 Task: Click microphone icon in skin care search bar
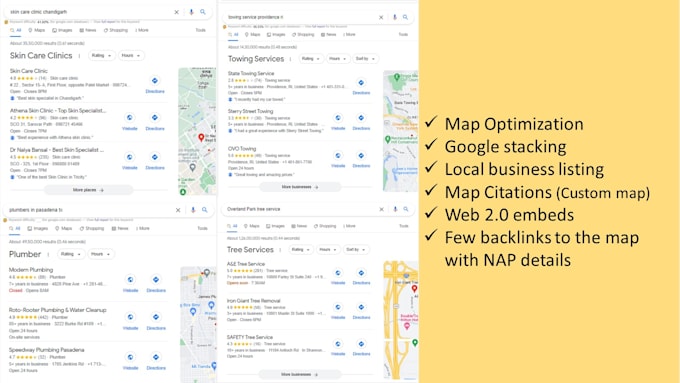coord(191,12)
